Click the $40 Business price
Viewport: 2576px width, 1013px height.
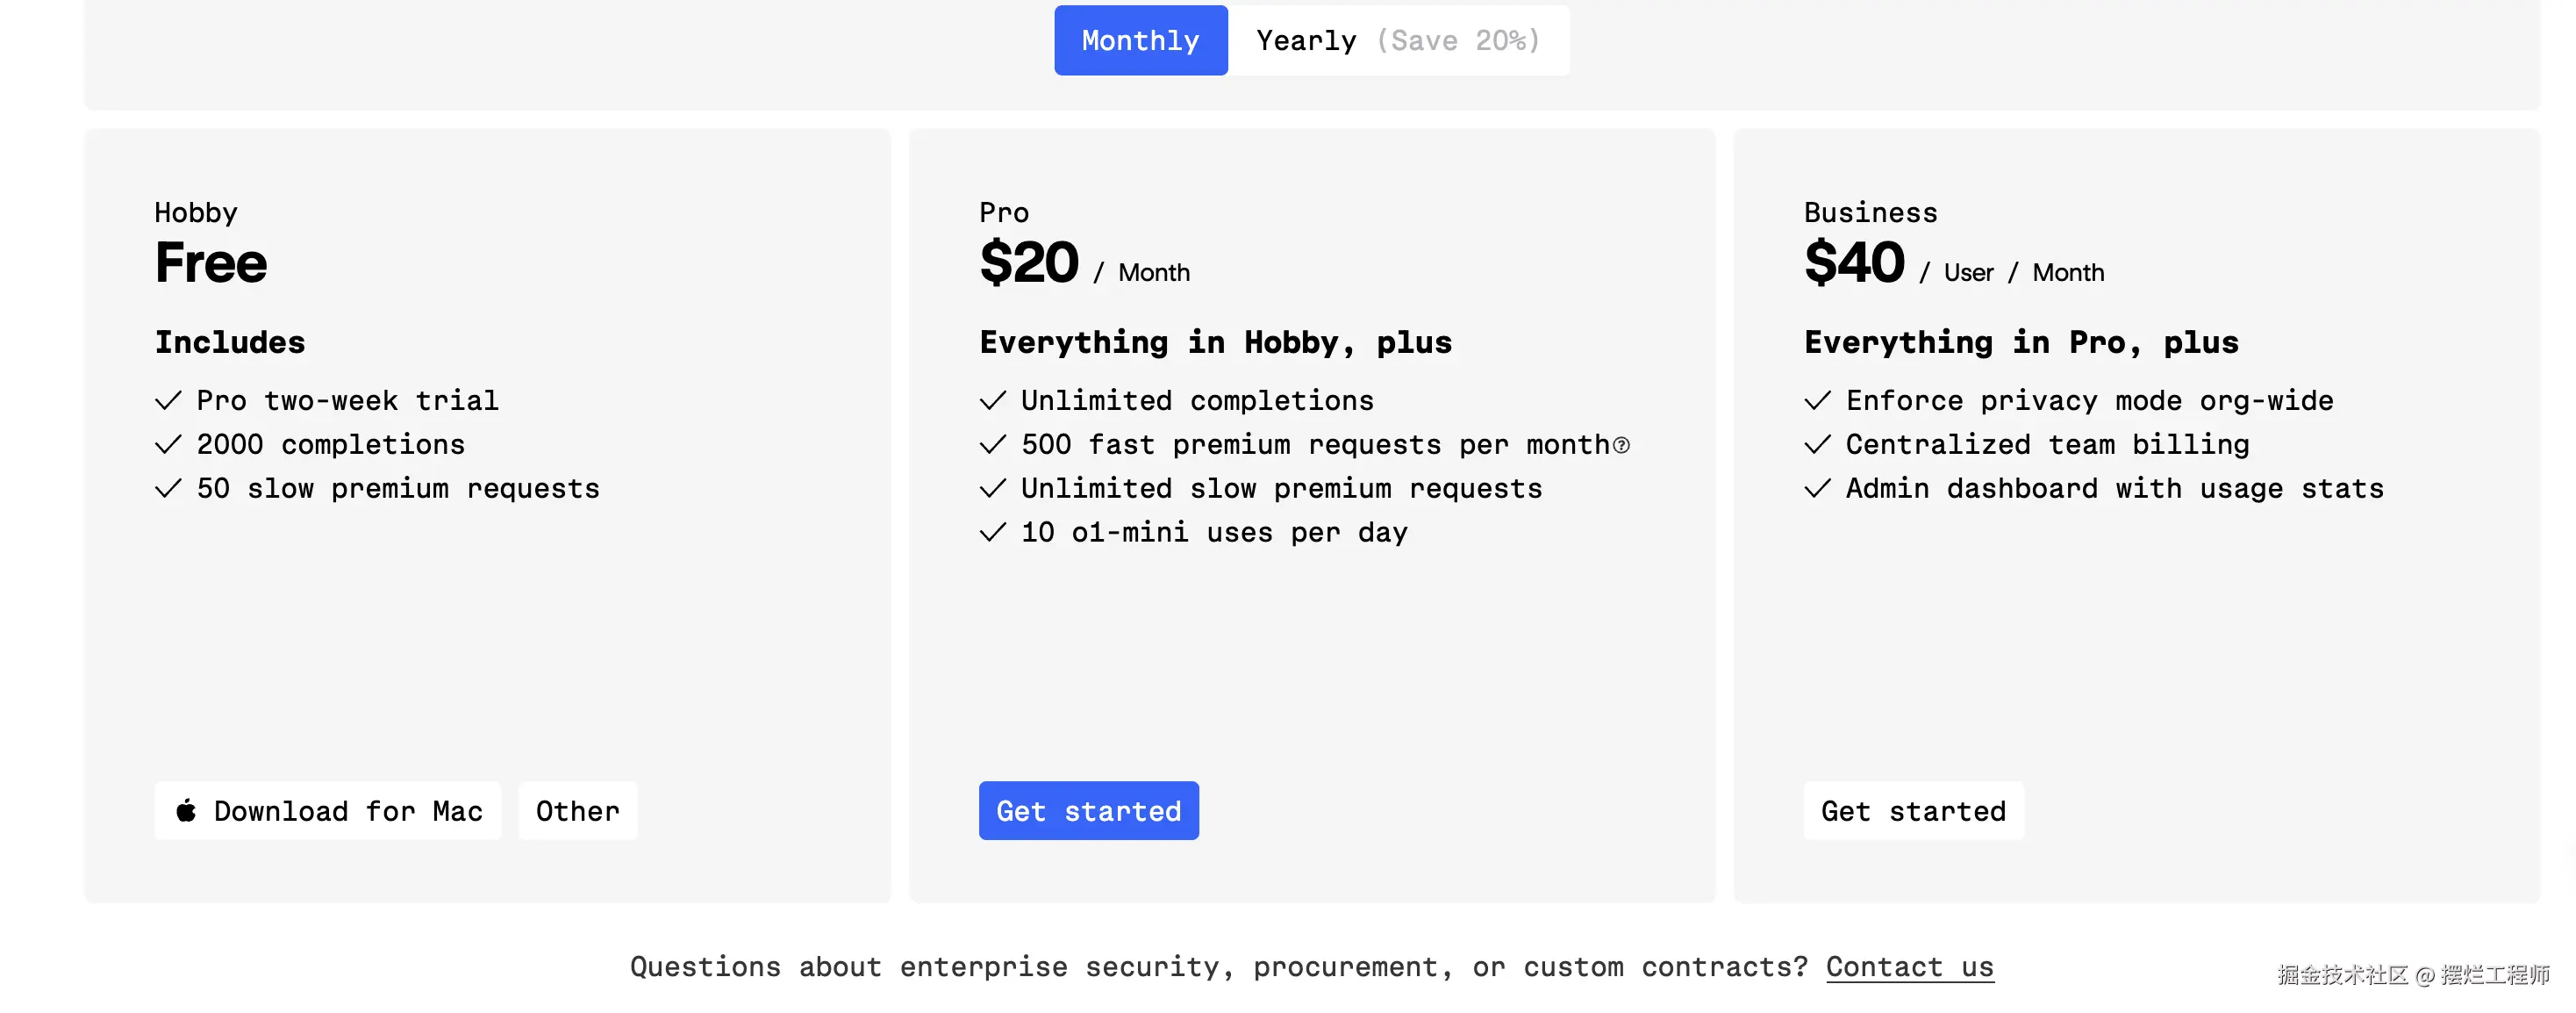point(1854,263)
